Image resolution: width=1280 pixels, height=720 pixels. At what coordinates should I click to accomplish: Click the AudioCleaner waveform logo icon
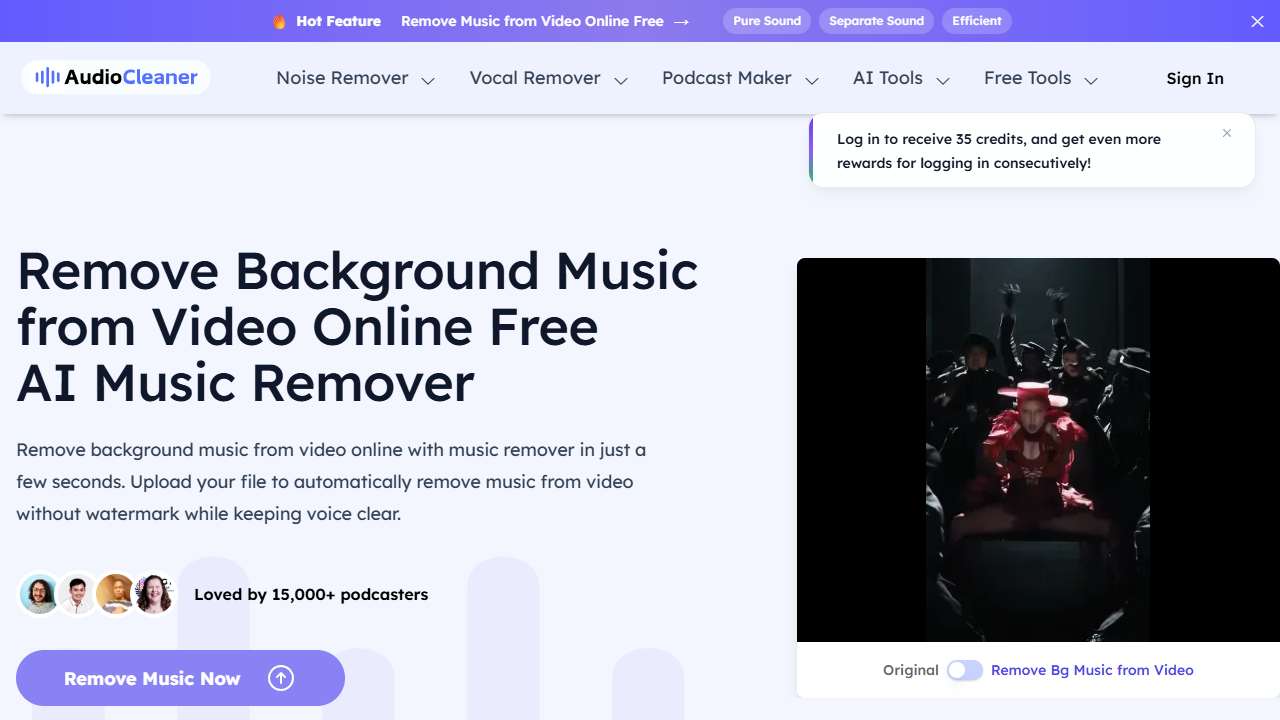46,77
